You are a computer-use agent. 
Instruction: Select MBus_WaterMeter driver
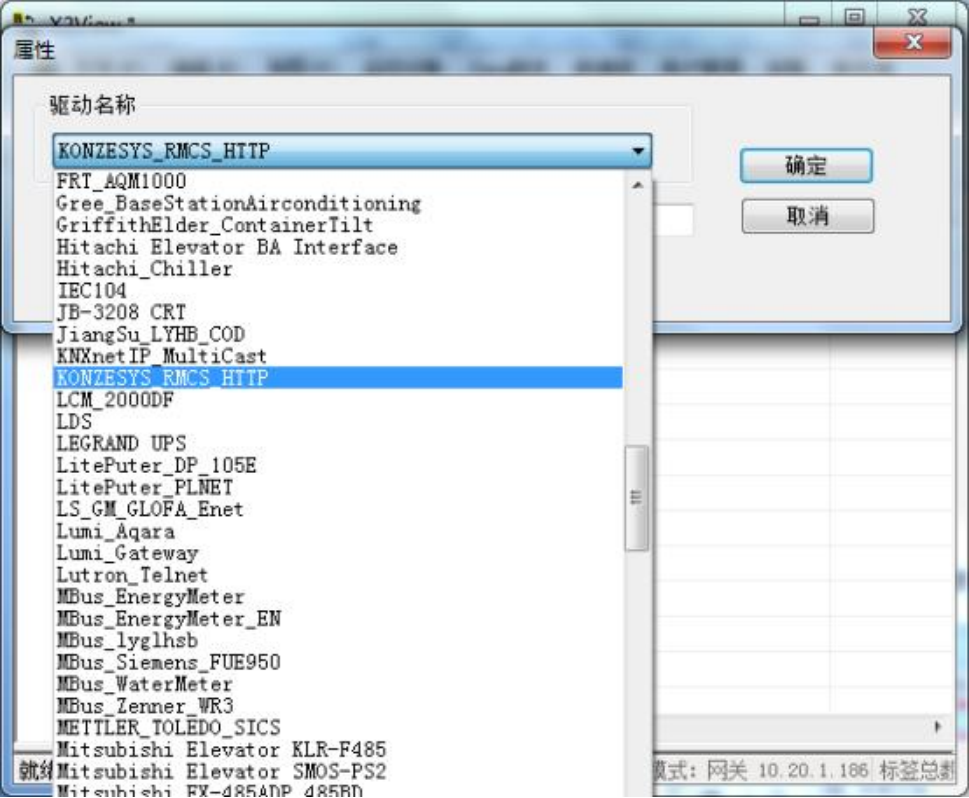point(337,684)
